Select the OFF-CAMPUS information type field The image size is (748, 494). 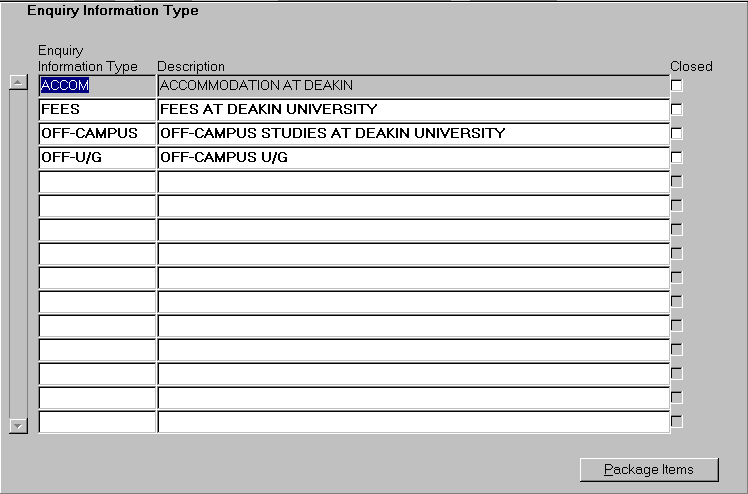tap(97, 134)
